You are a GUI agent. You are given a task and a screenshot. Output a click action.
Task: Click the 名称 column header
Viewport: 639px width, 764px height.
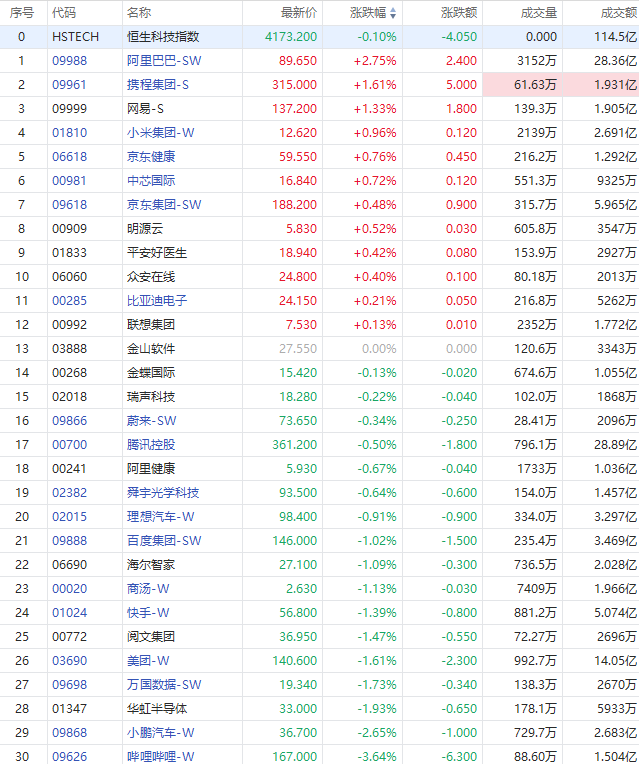(x=139, y=13)
